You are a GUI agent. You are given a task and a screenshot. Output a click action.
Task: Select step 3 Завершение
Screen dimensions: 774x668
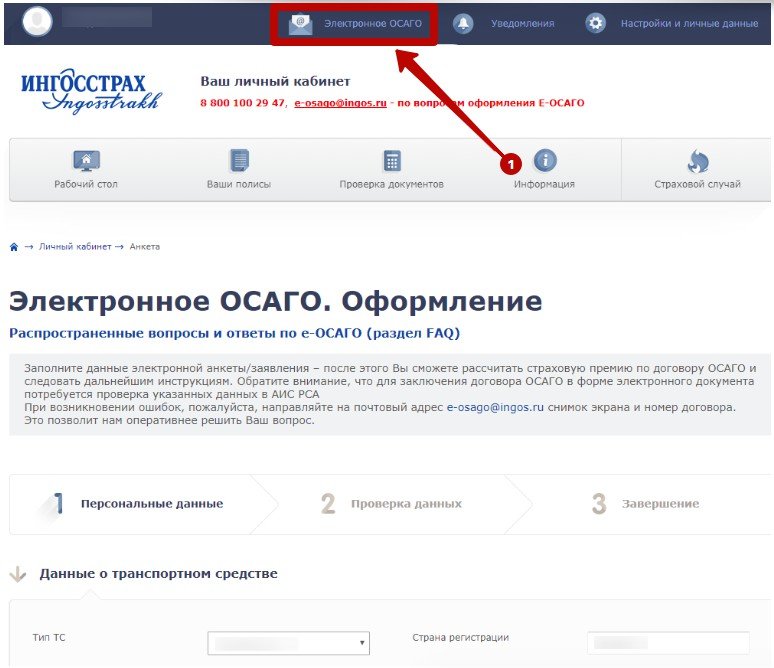659,504
